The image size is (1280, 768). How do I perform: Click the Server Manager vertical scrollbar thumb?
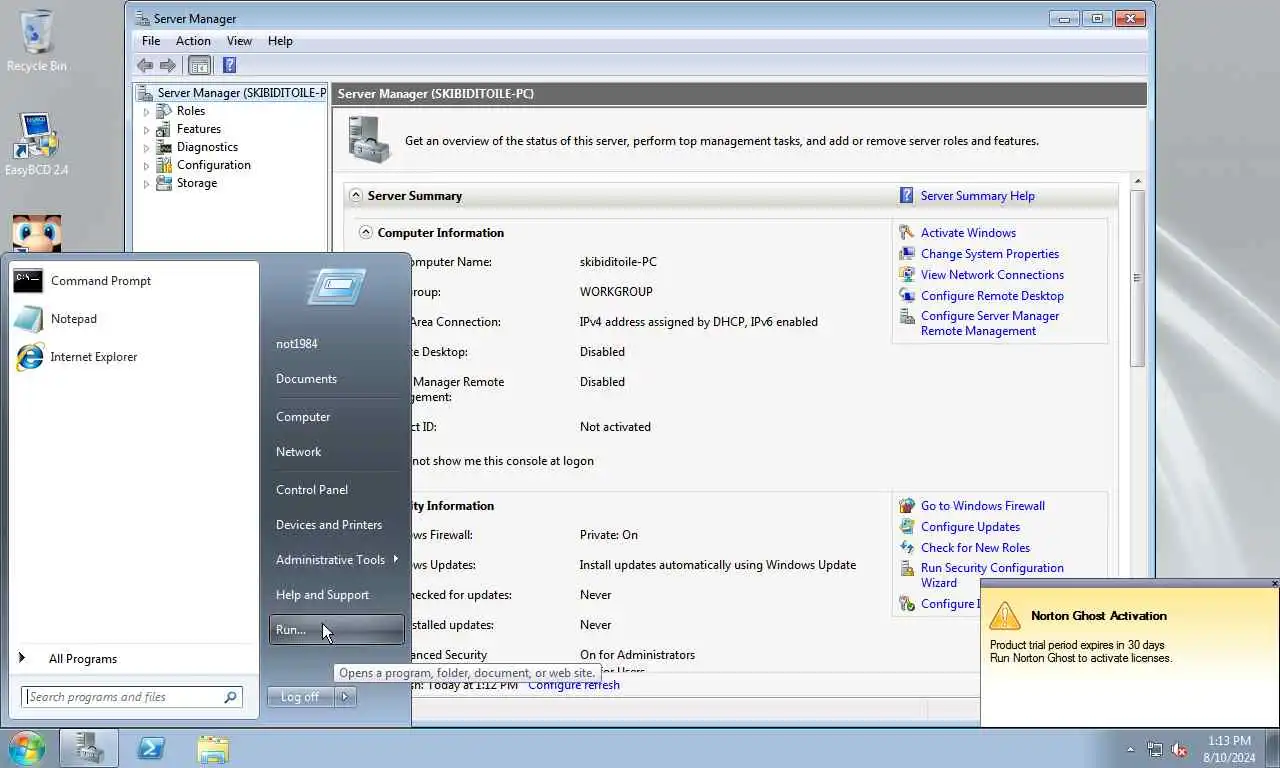1137,278
